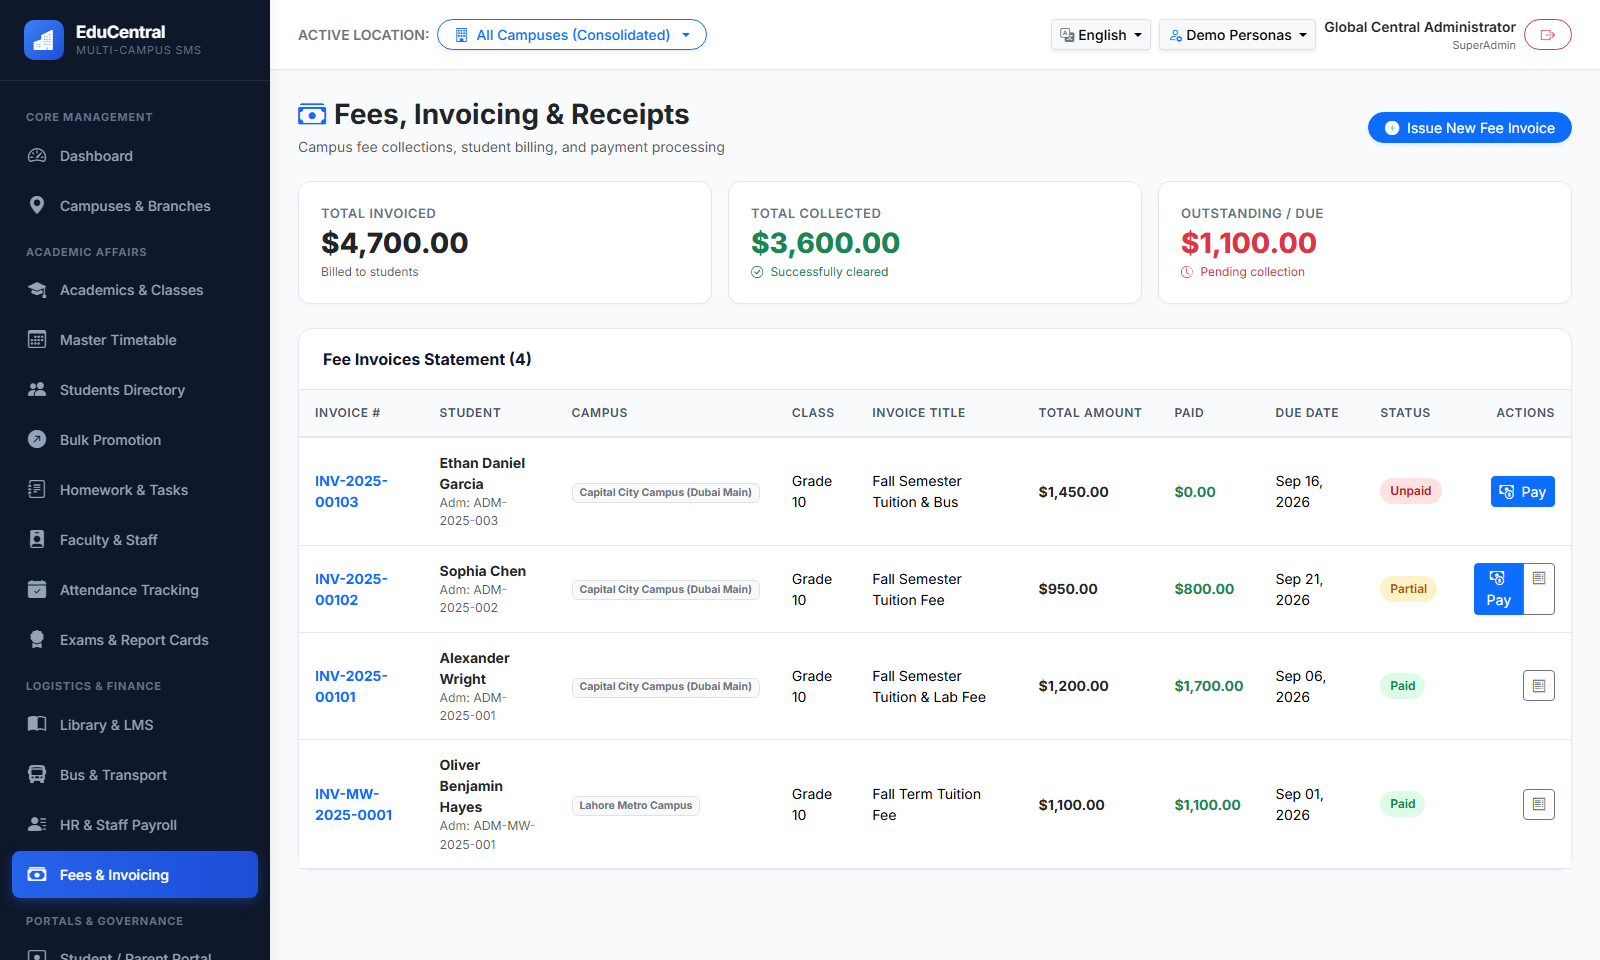Open HR & Staff Payroll menu
Screen dimensions: 1600x960
click(x=135, y=825)
